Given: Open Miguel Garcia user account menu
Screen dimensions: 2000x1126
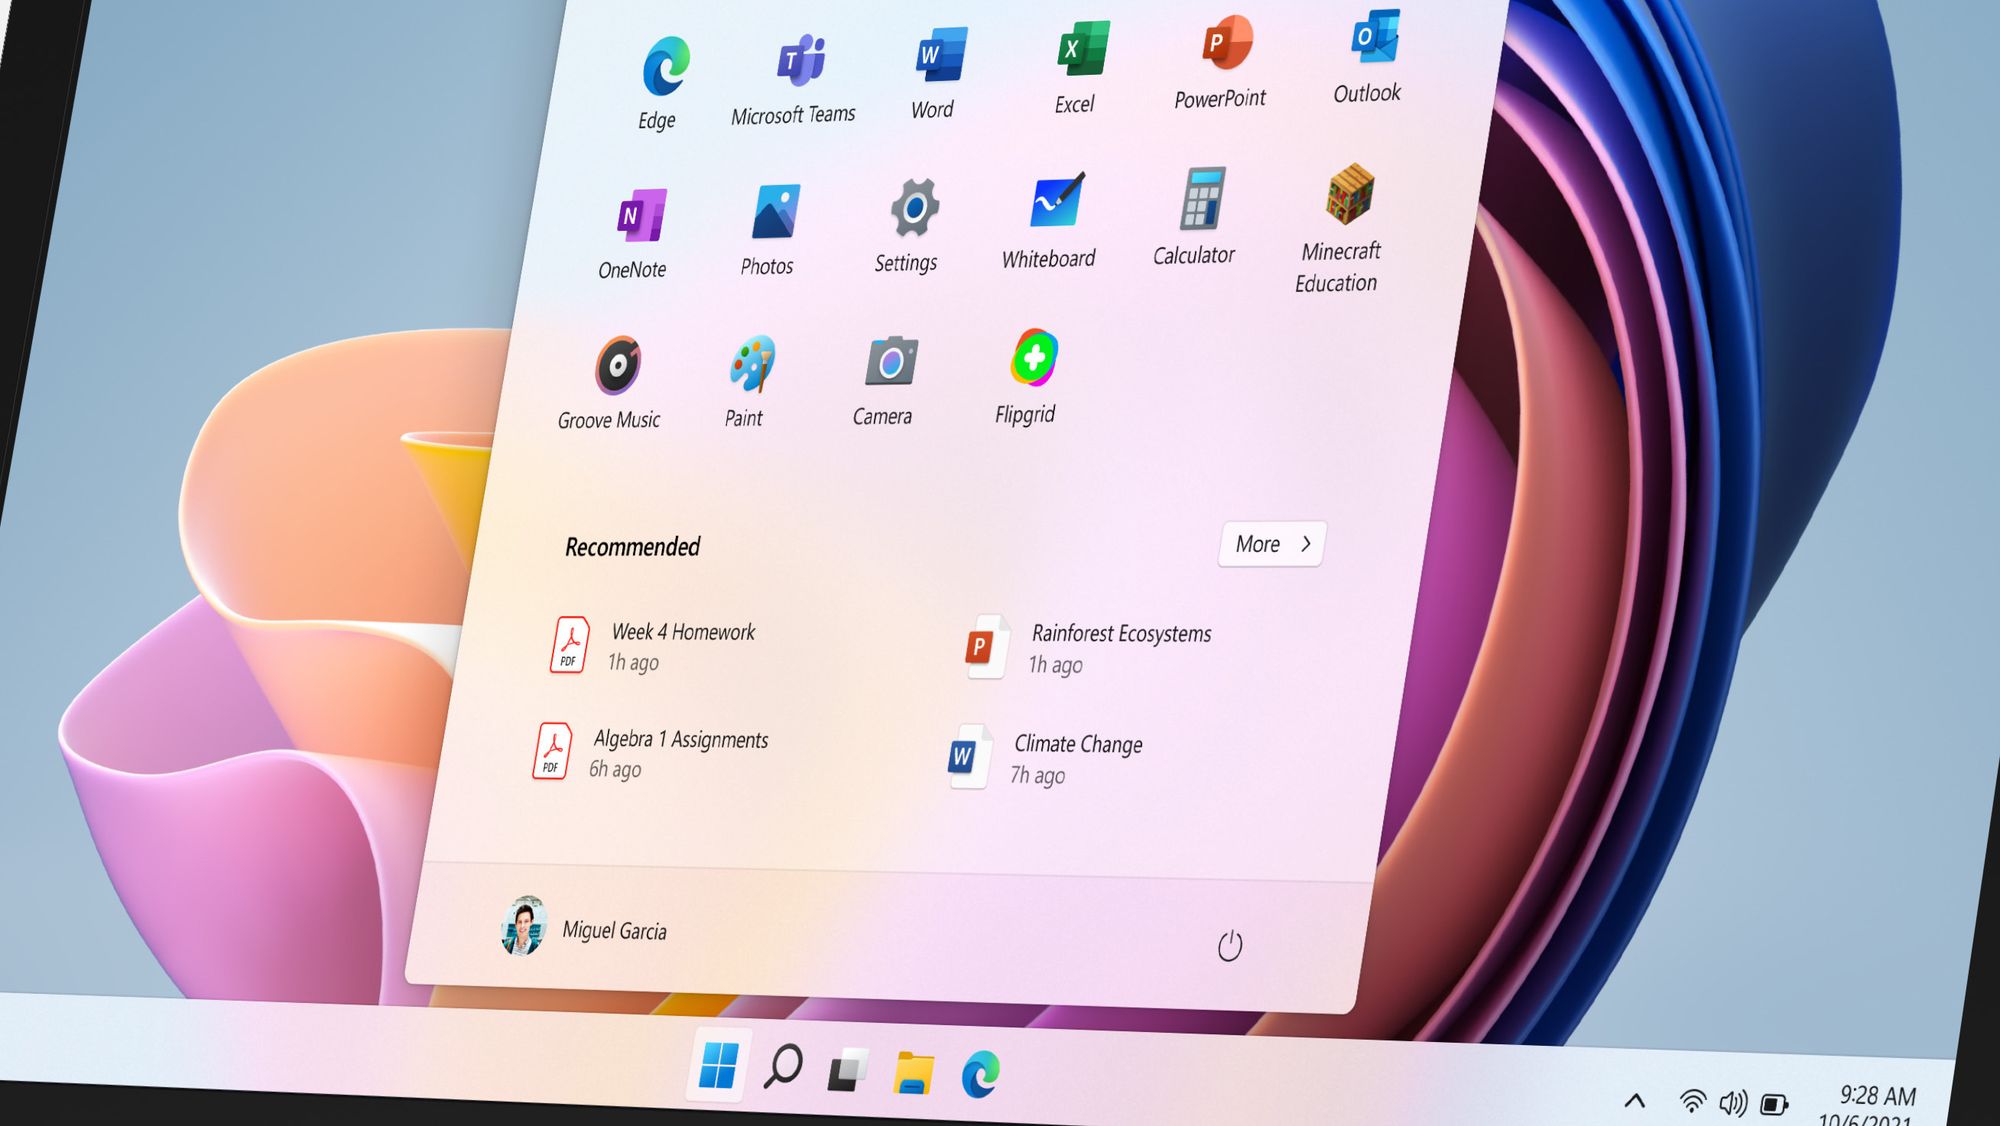Looking at the screenshot, I should tap(584, 927).
